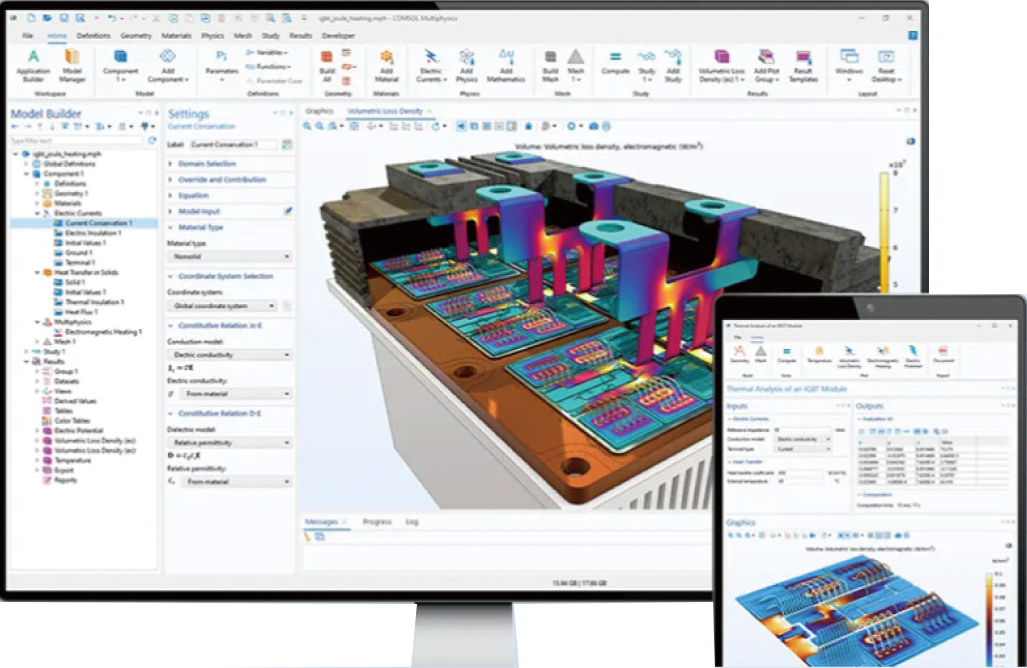Open the Relative permittivity From material dropdown
This screenshot has height=668, width=1027.
236,481
